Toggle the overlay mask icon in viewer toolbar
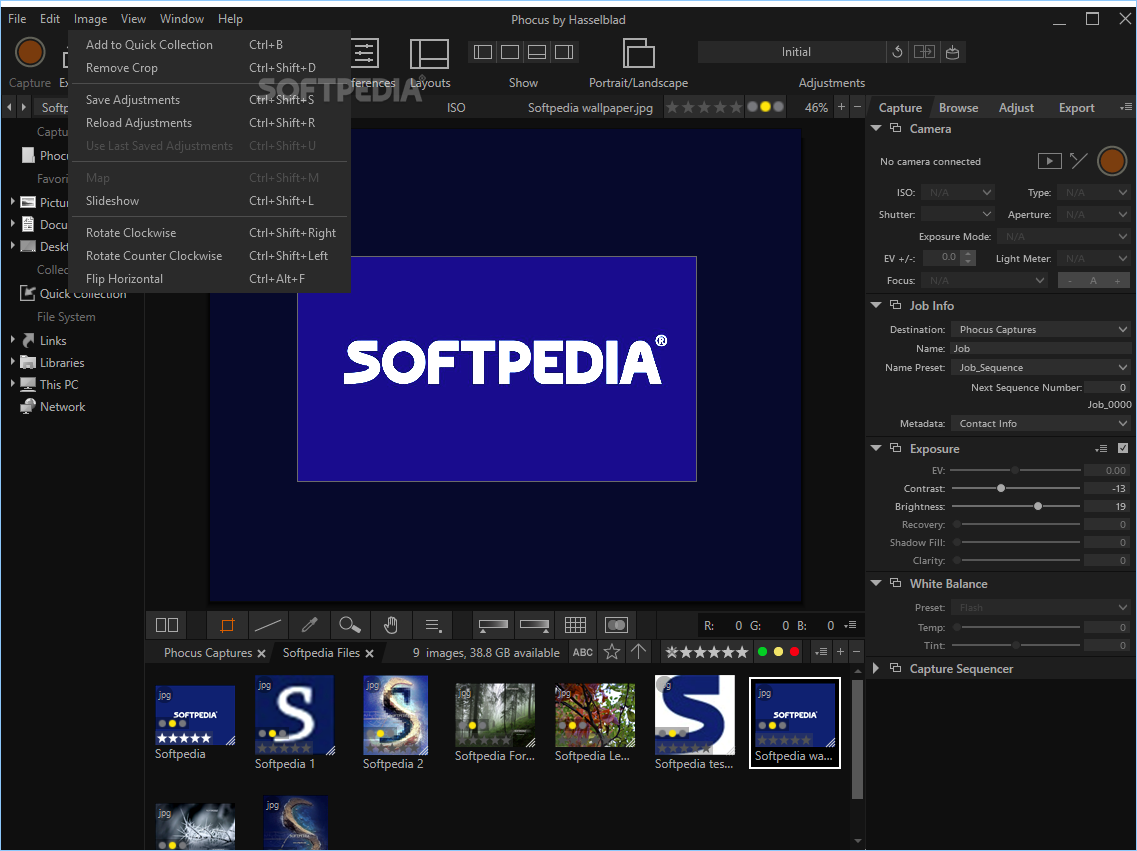1137x851 pixels. [x=616, y=625]
